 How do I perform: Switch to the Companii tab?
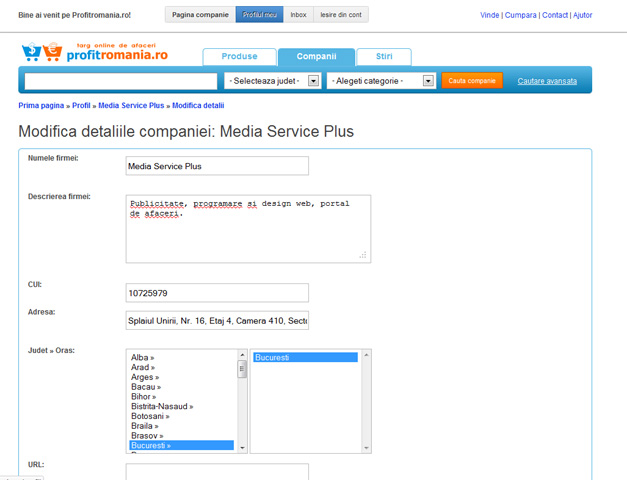click(x=316, y=56)
